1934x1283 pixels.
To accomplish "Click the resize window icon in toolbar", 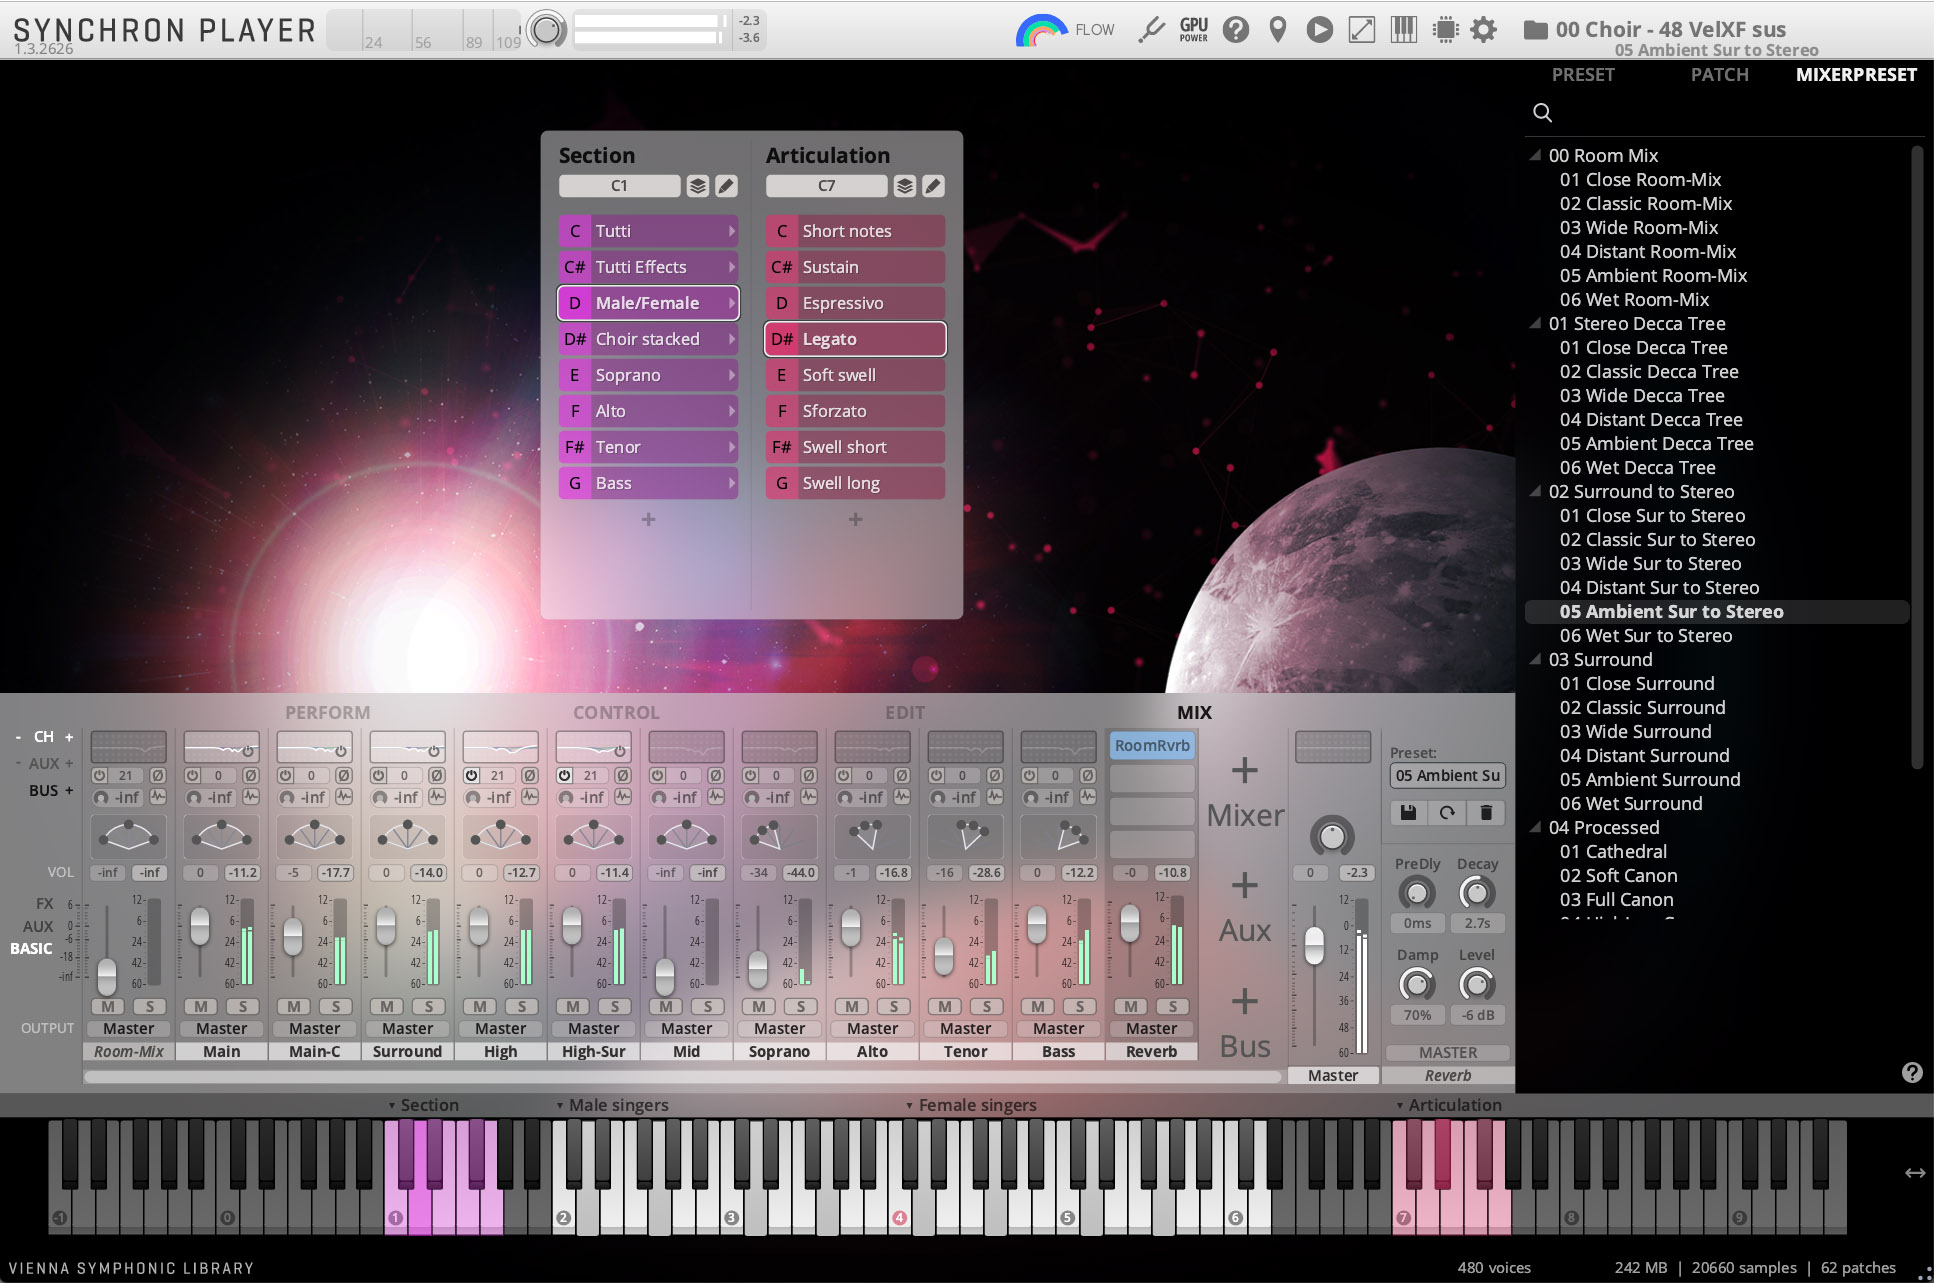I will pos(1361,30).
